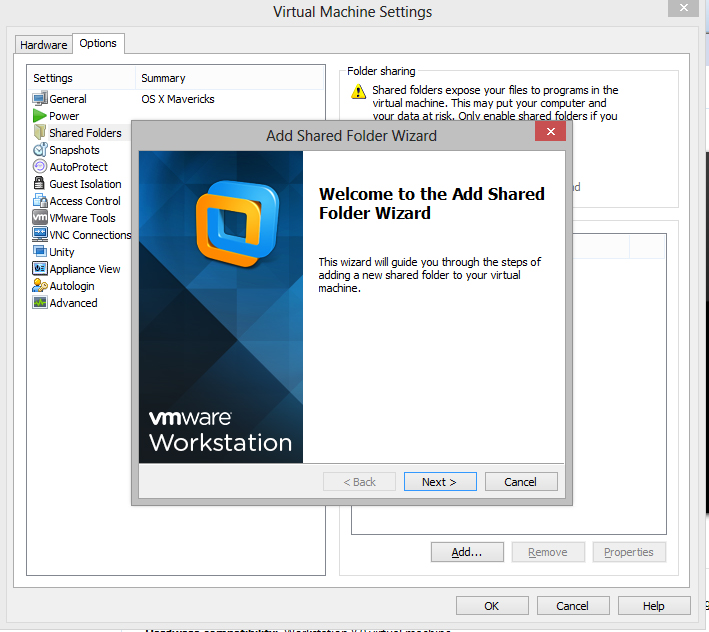The width and height of the screenshot is (709, 632).
Task: Open Help in Virtual Machine Settings
Action: click(654, 606)
